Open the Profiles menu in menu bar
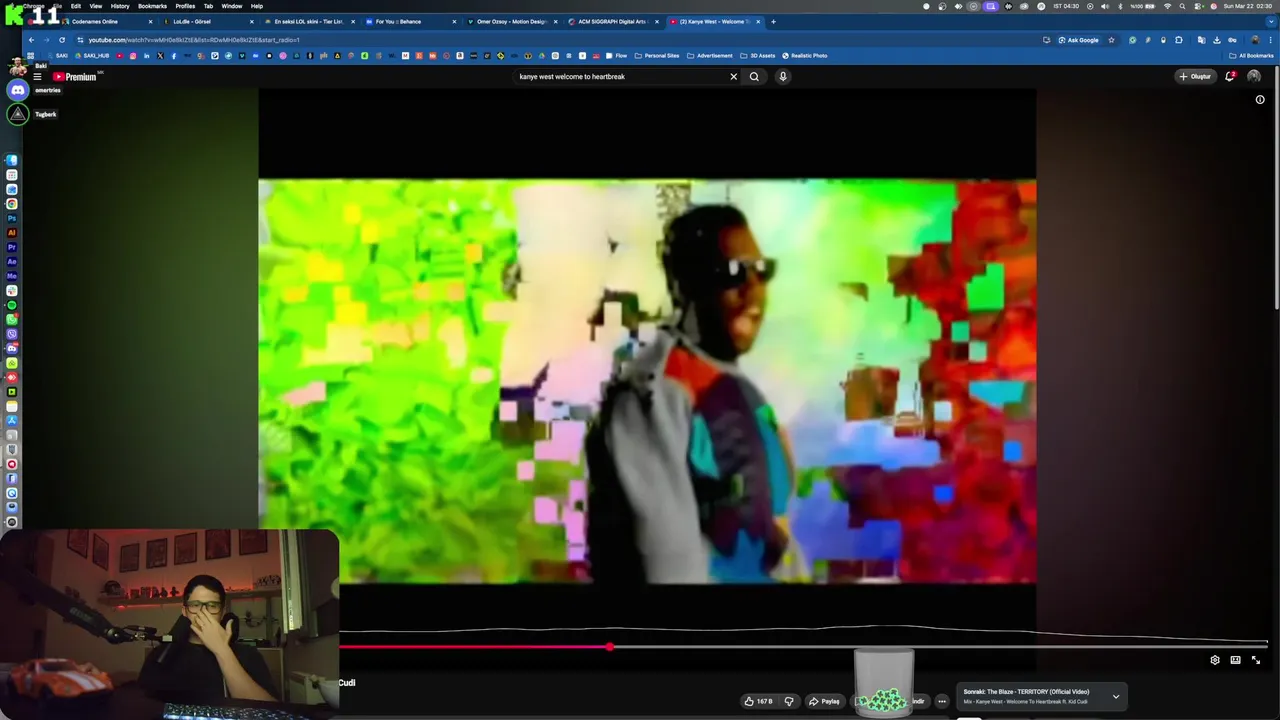Viewport: 1280px width, 720px height. click(x=185, y=6)
